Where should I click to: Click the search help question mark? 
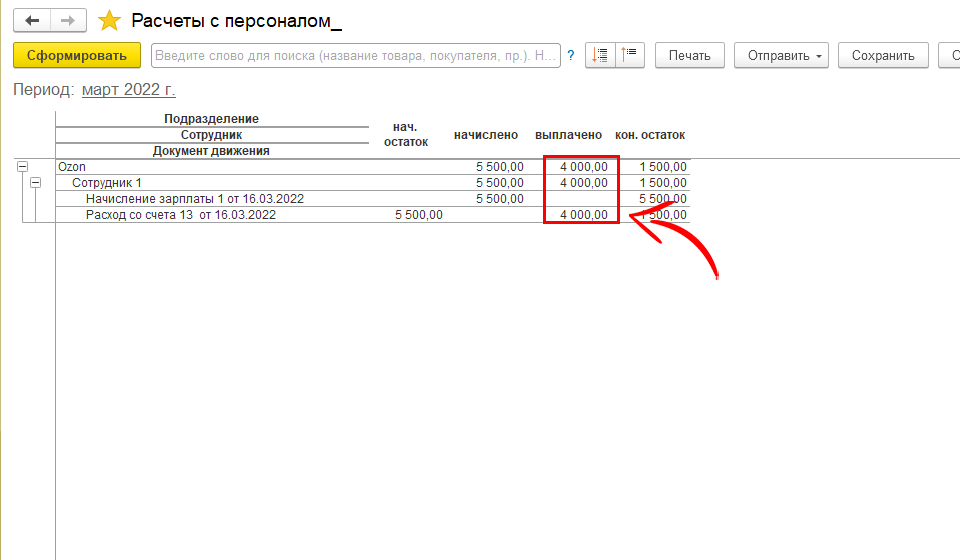tap(571, 56)
